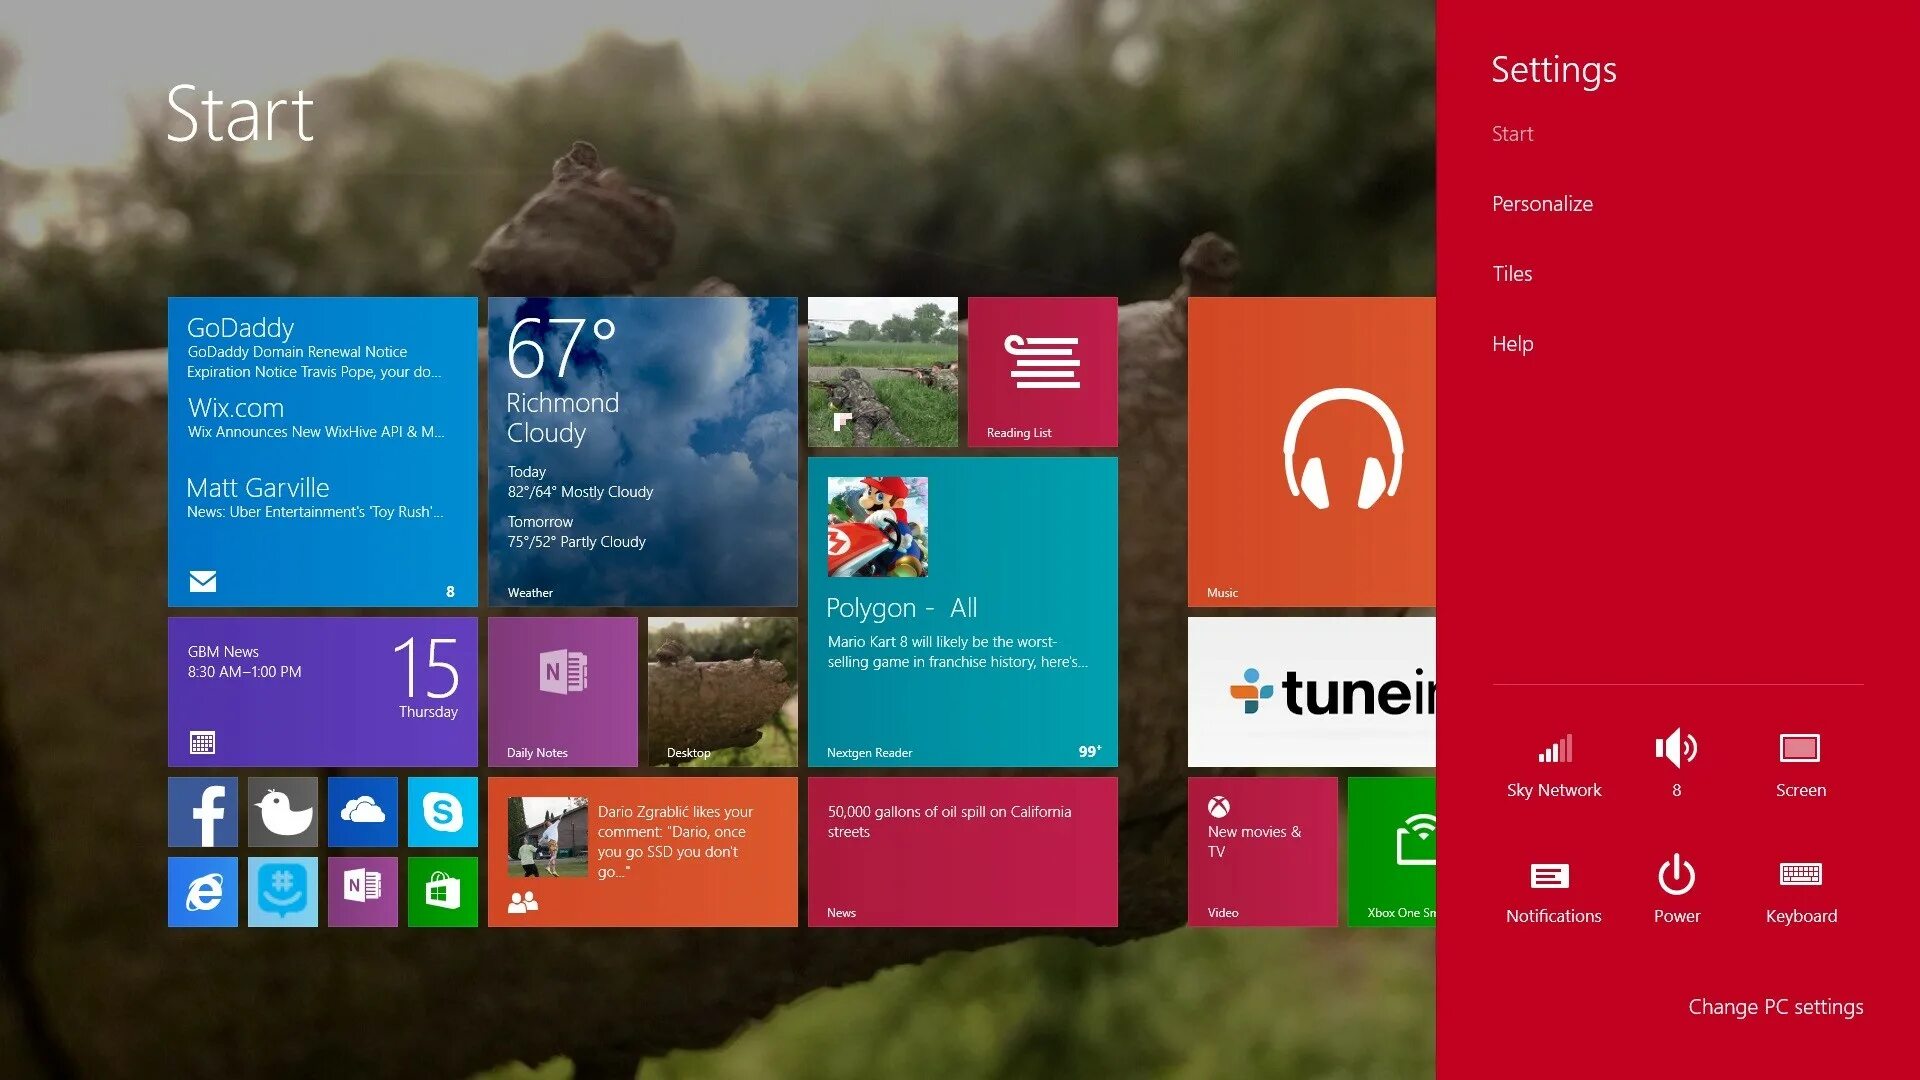1920x1080 pixels.
Task: Click the Mario Kart article thumbnail
Action: tap(877, 527)
